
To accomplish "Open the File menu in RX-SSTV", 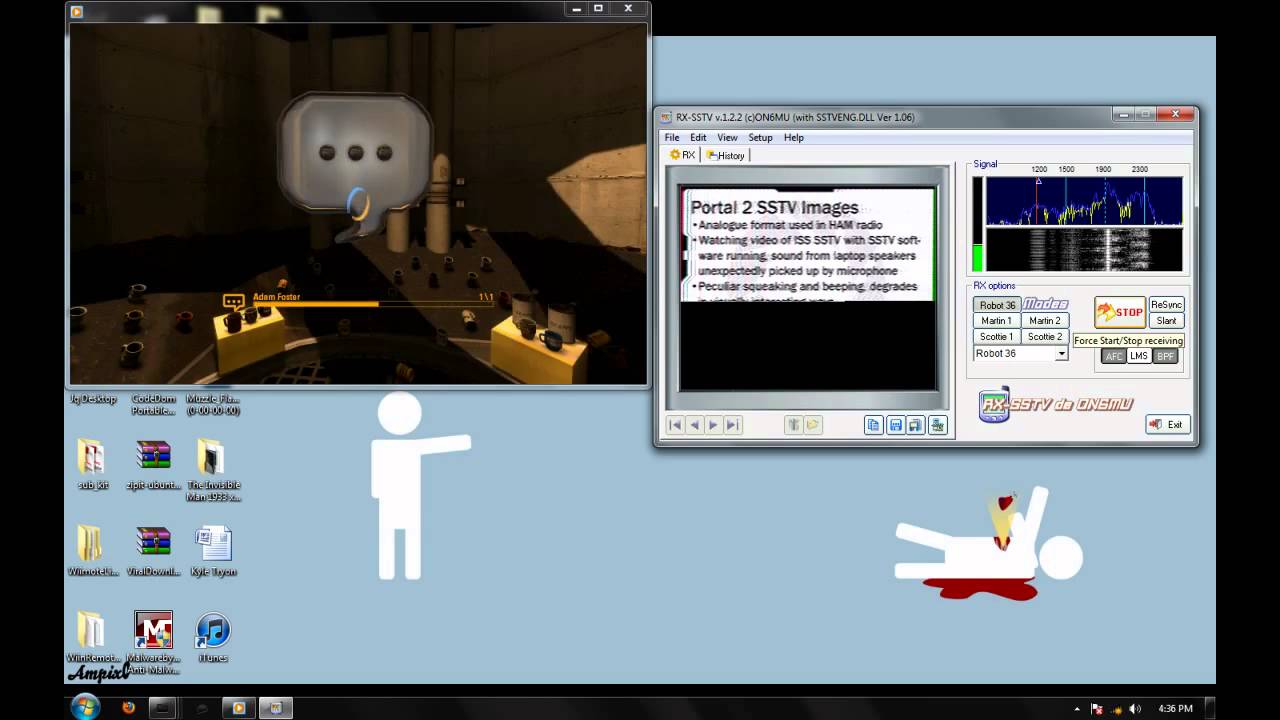I will click(x=672, y=137).
